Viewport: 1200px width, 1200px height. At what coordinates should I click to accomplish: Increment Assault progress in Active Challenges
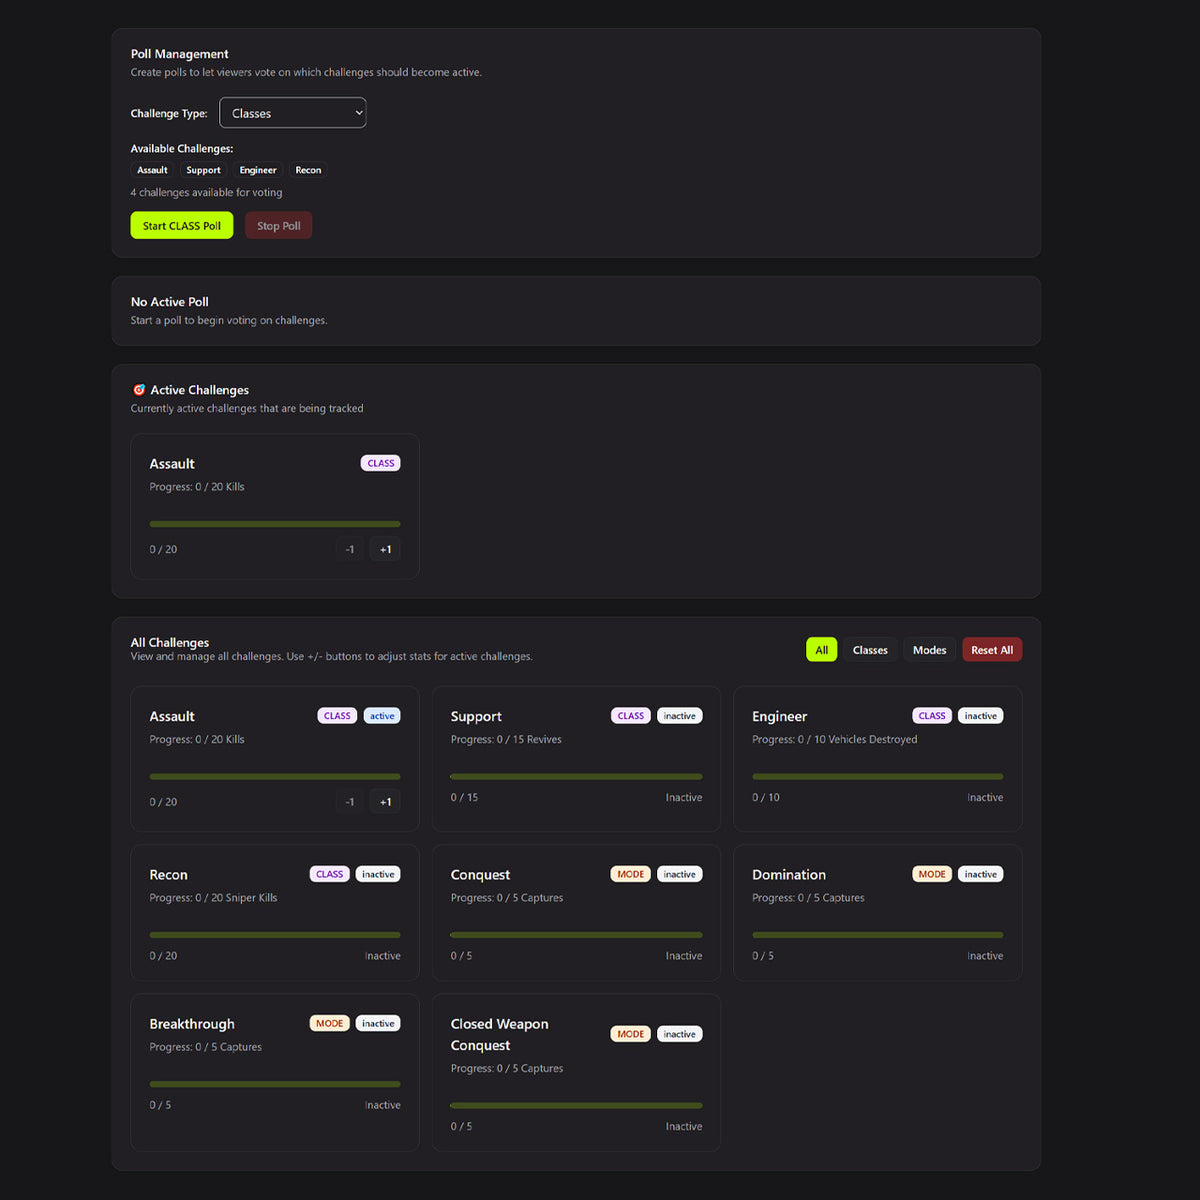coord(385,549)
